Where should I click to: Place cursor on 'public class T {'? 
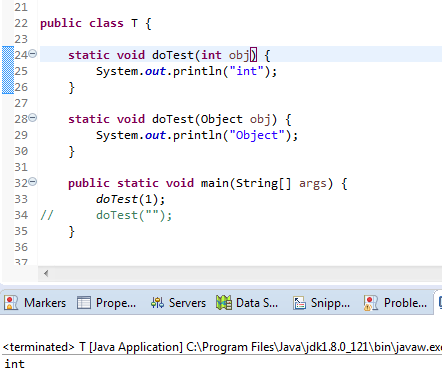click(x=96, y=23)
